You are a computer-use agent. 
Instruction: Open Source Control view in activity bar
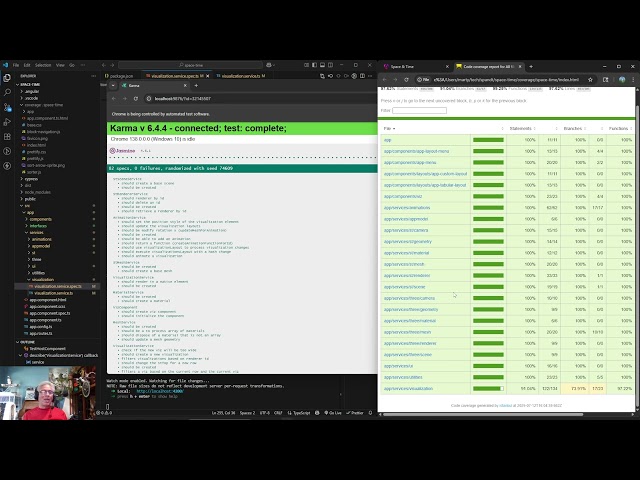7,107
